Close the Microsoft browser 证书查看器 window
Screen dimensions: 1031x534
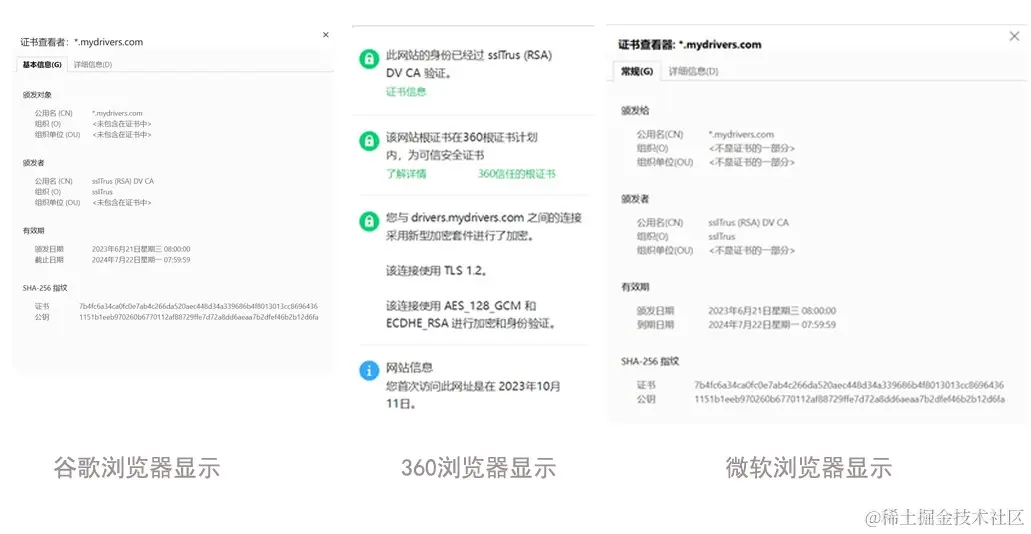coord(1015,36)
